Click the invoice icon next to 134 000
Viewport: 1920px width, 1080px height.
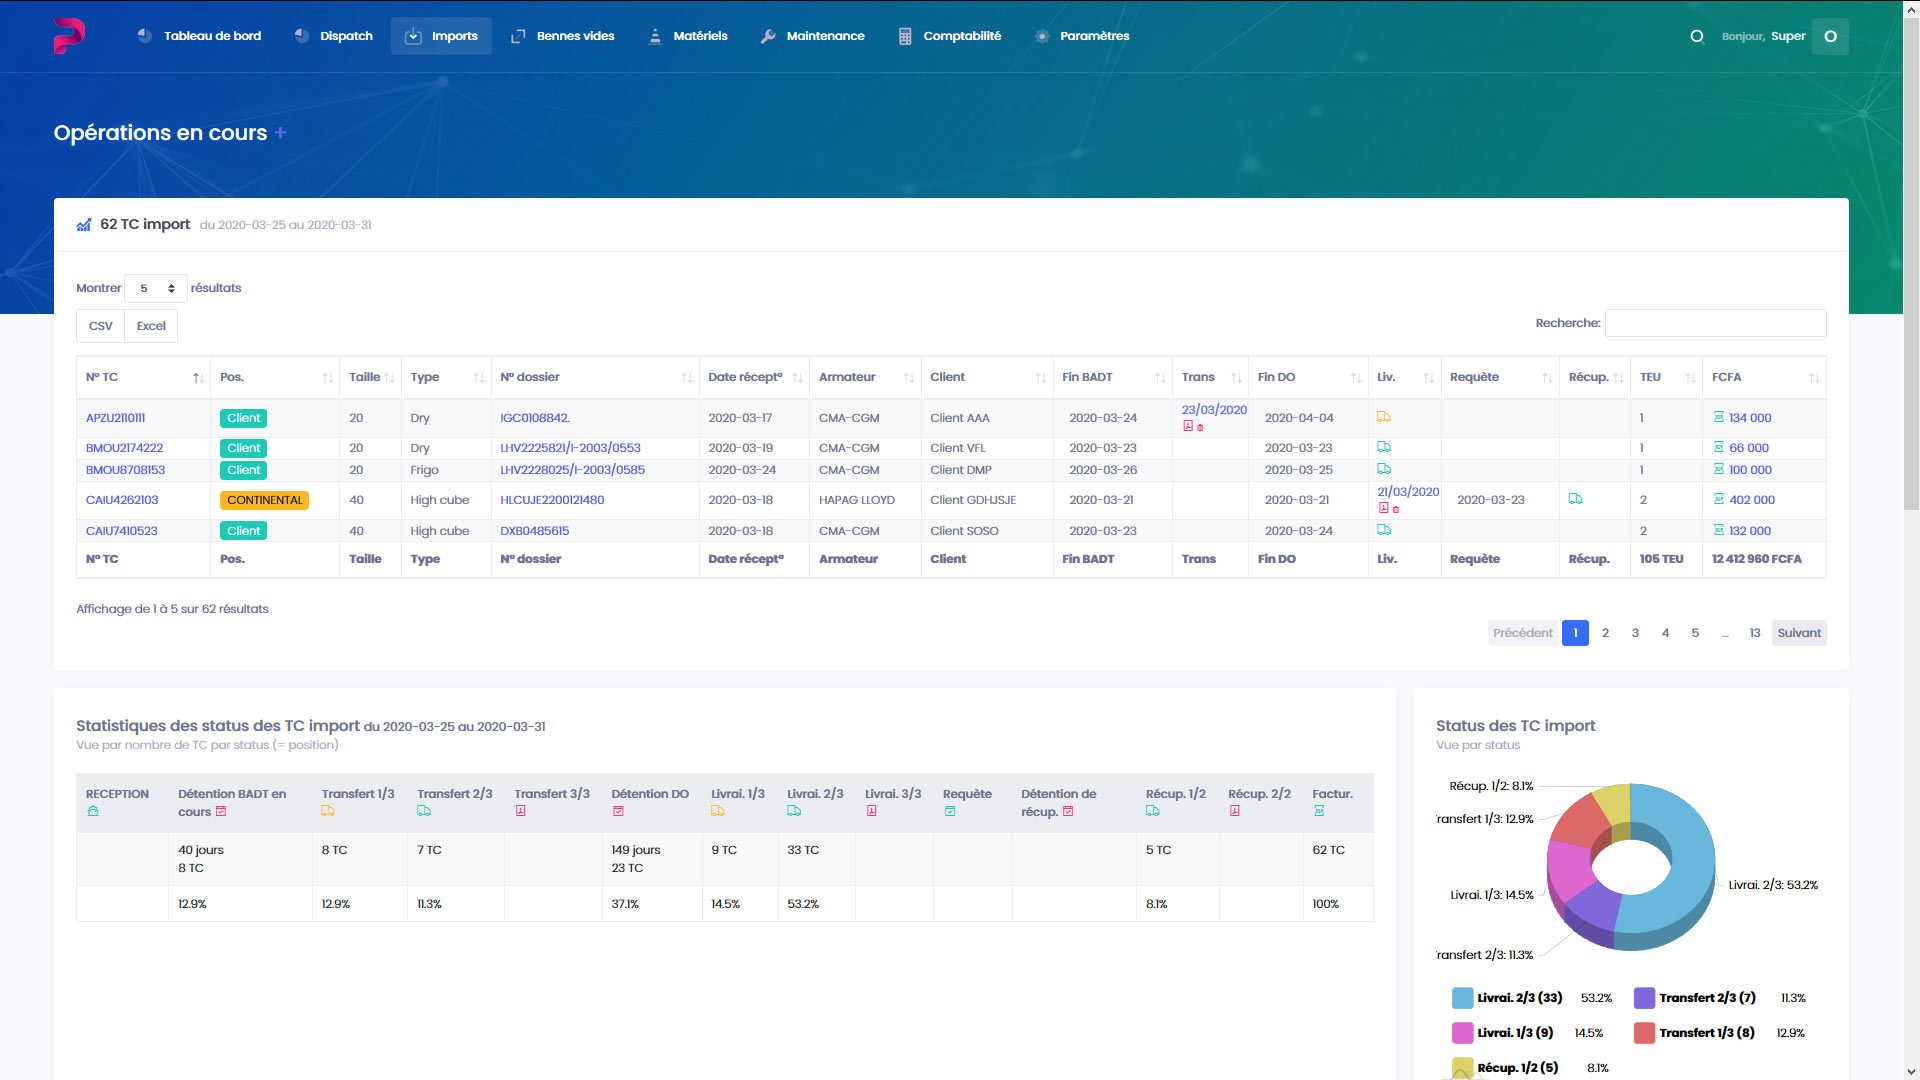(1719, 418)
